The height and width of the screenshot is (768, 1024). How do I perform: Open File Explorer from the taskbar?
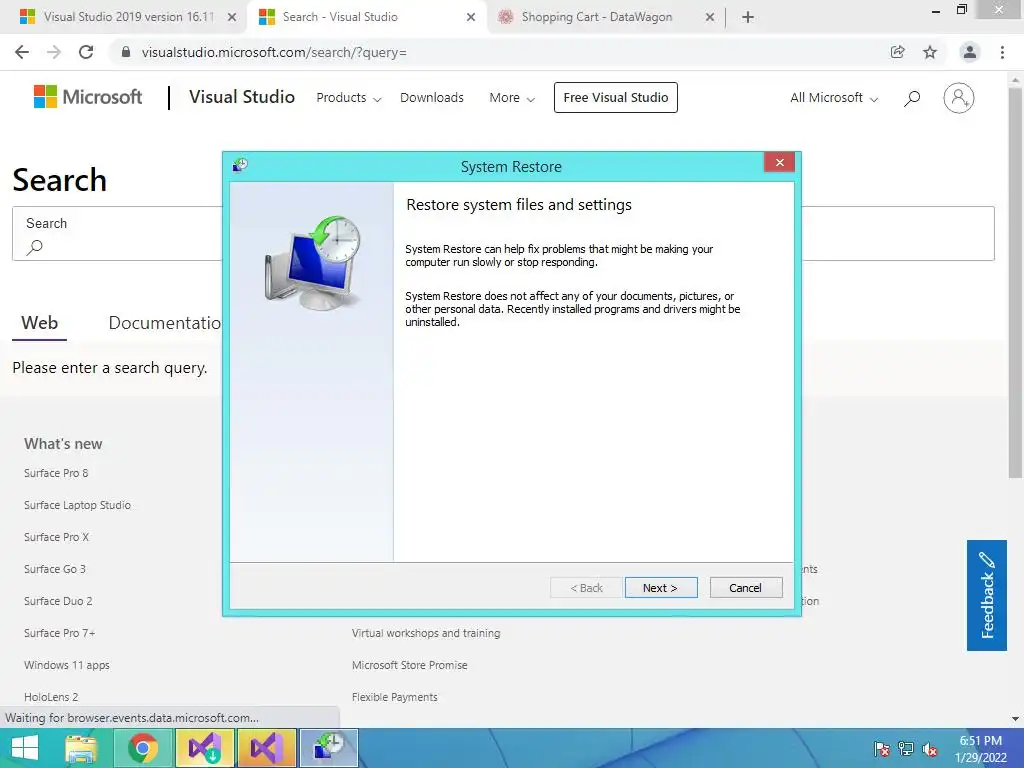pos(81,748)
